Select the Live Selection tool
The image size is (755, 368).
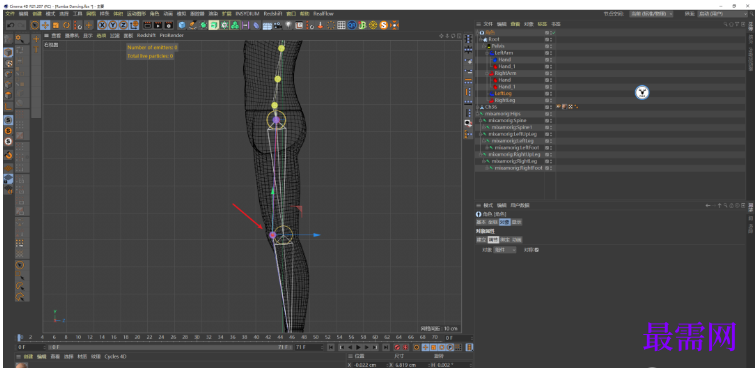click(x=35, y=25)
